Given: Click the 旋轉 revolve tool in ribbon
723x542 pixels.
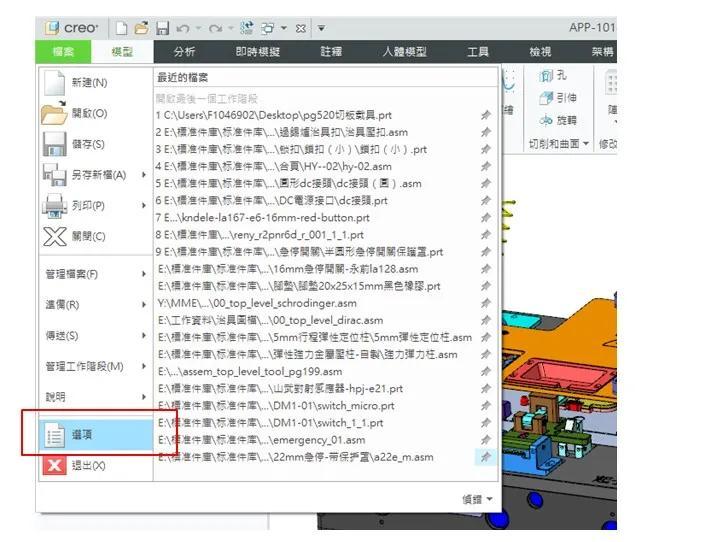Looking at the screenshot, I should (557, 121).
